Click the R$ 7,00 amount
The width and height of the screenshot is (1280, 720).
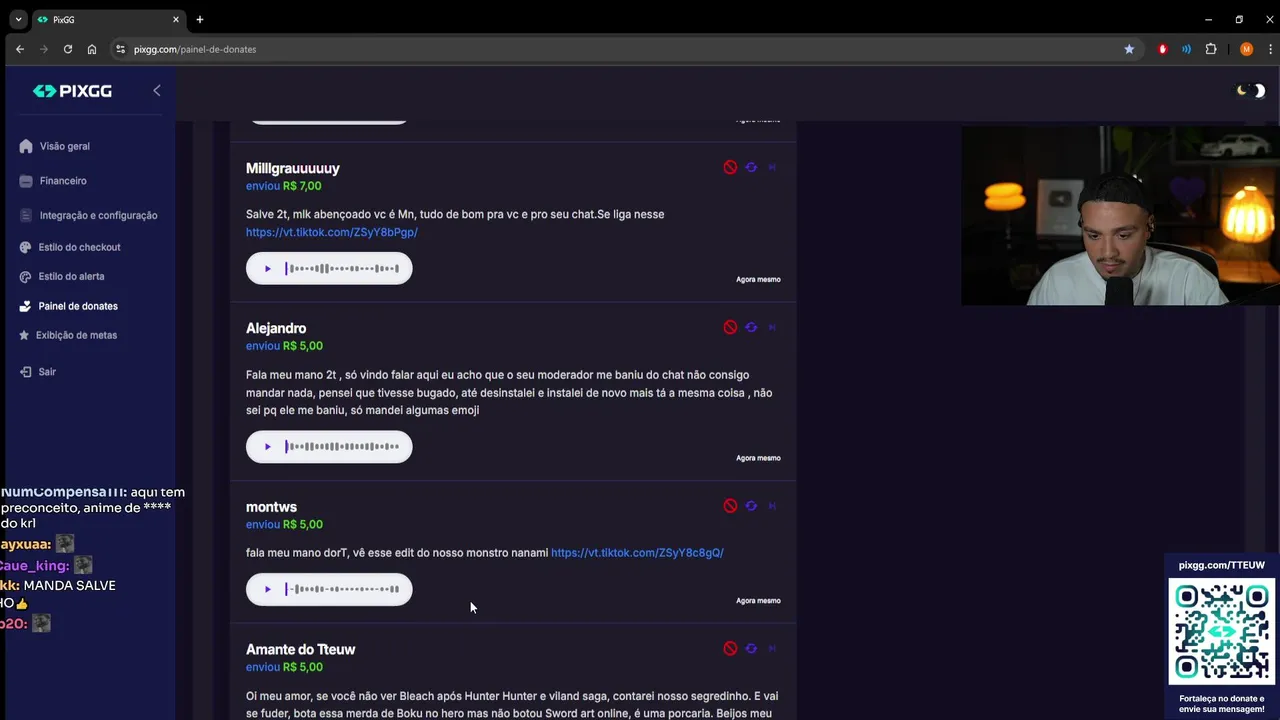302,186
